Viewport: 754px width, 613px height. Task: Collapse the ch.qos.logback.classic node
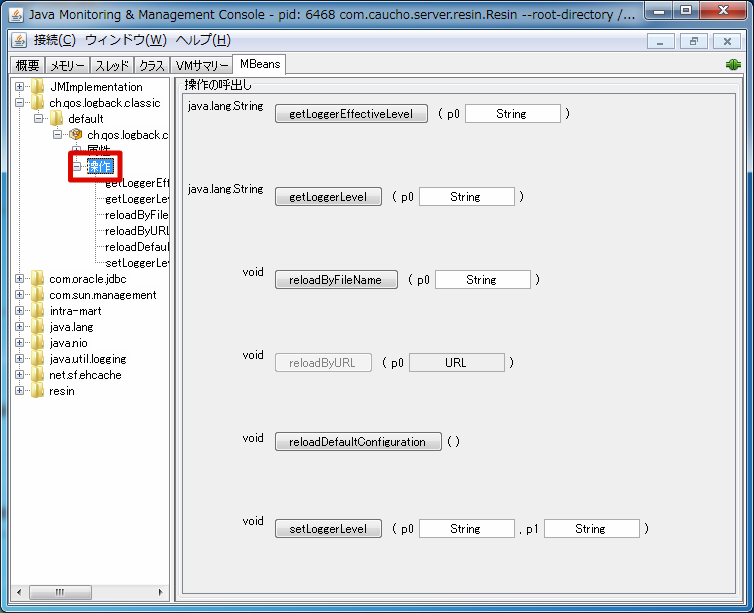coord(19,102)
